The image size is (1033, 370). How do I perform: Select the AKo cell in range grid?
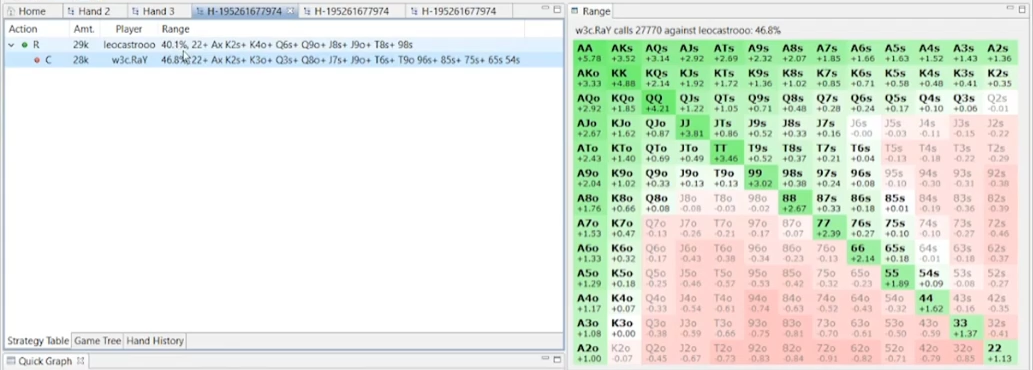point(590,78)
